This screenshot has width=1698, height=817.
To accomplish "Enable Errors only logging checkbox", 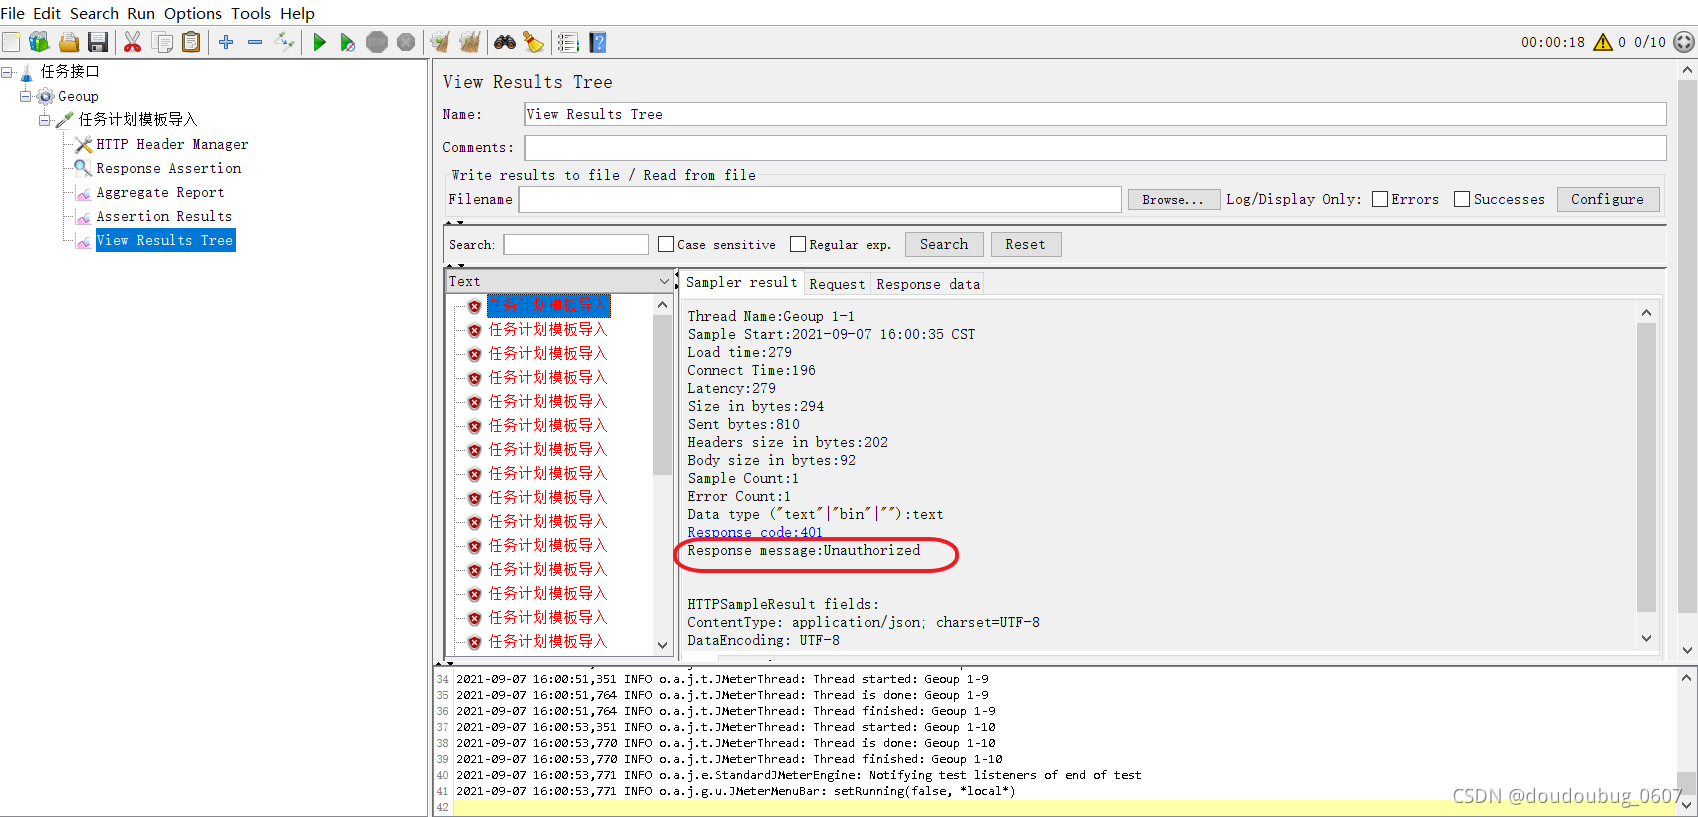I will (x=1380, y=199).
